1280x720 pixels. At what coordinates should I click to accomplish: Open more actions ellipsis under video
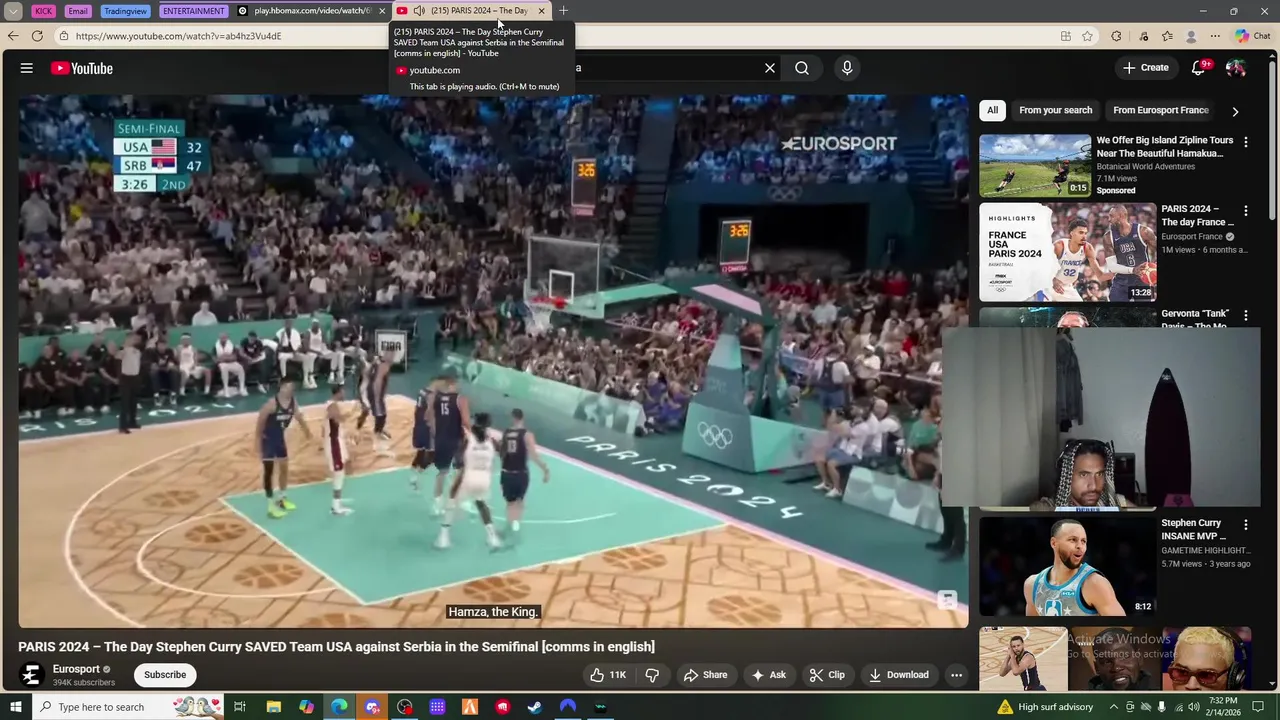pos(956,675)
